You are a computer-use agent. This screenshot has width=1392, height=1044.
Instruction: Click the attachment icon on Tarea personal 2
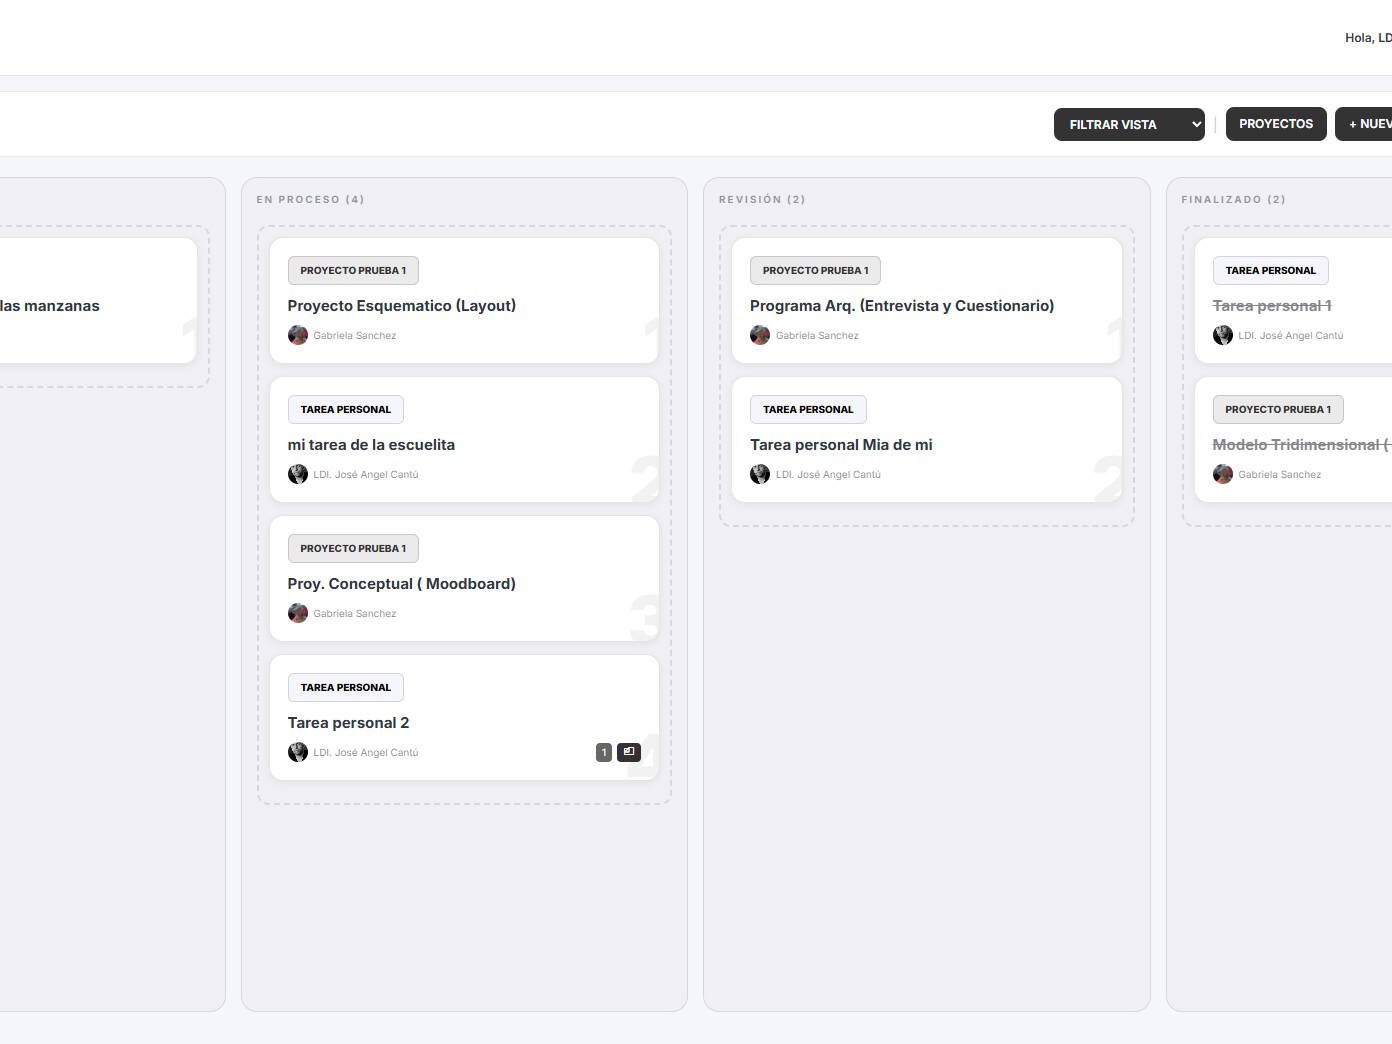coord(628,752)
